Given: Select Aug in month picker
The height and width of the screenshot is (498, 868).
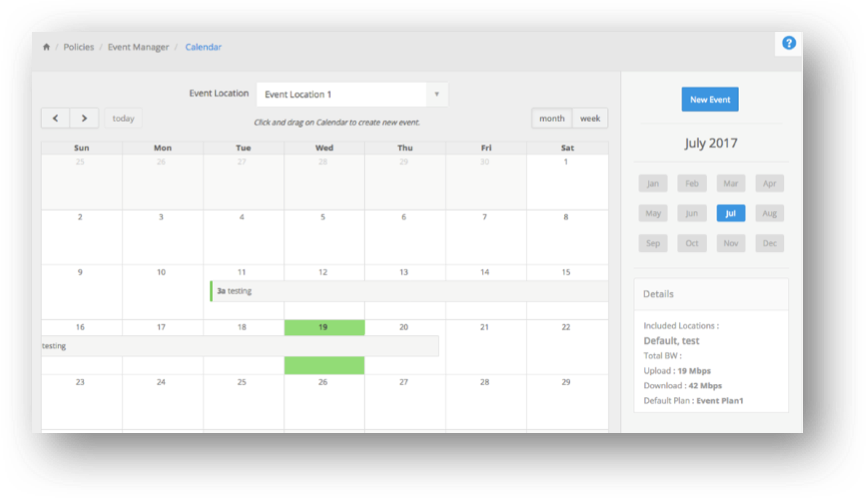Looking at the screenshot, I should click(769, 213).
